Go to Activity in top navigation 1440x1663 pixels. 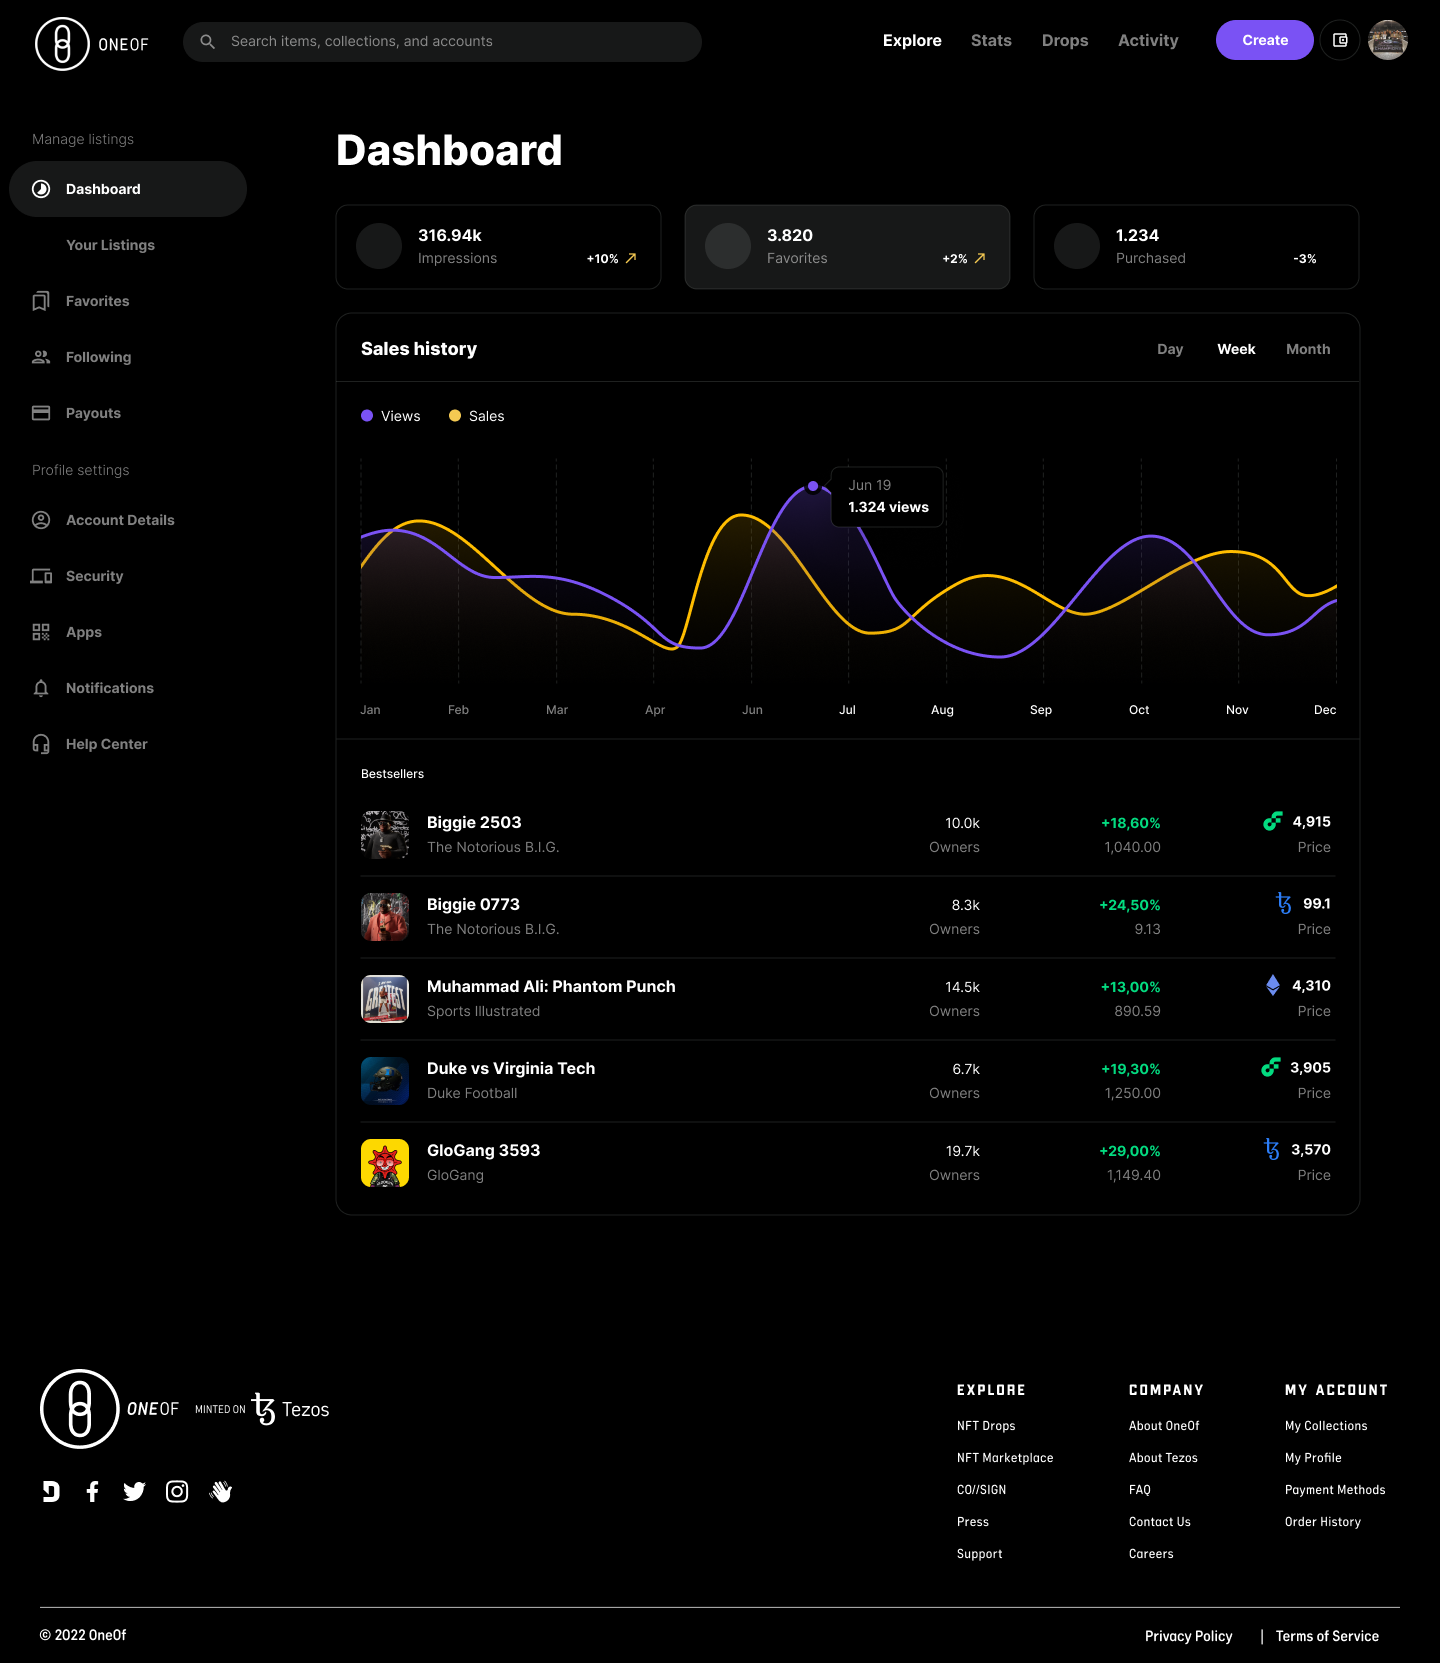1148,40
